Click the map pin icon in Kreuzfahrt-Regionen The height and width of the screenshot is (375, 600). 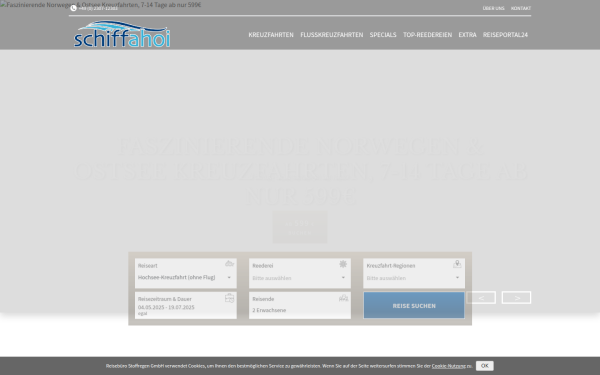click(457, 264)
